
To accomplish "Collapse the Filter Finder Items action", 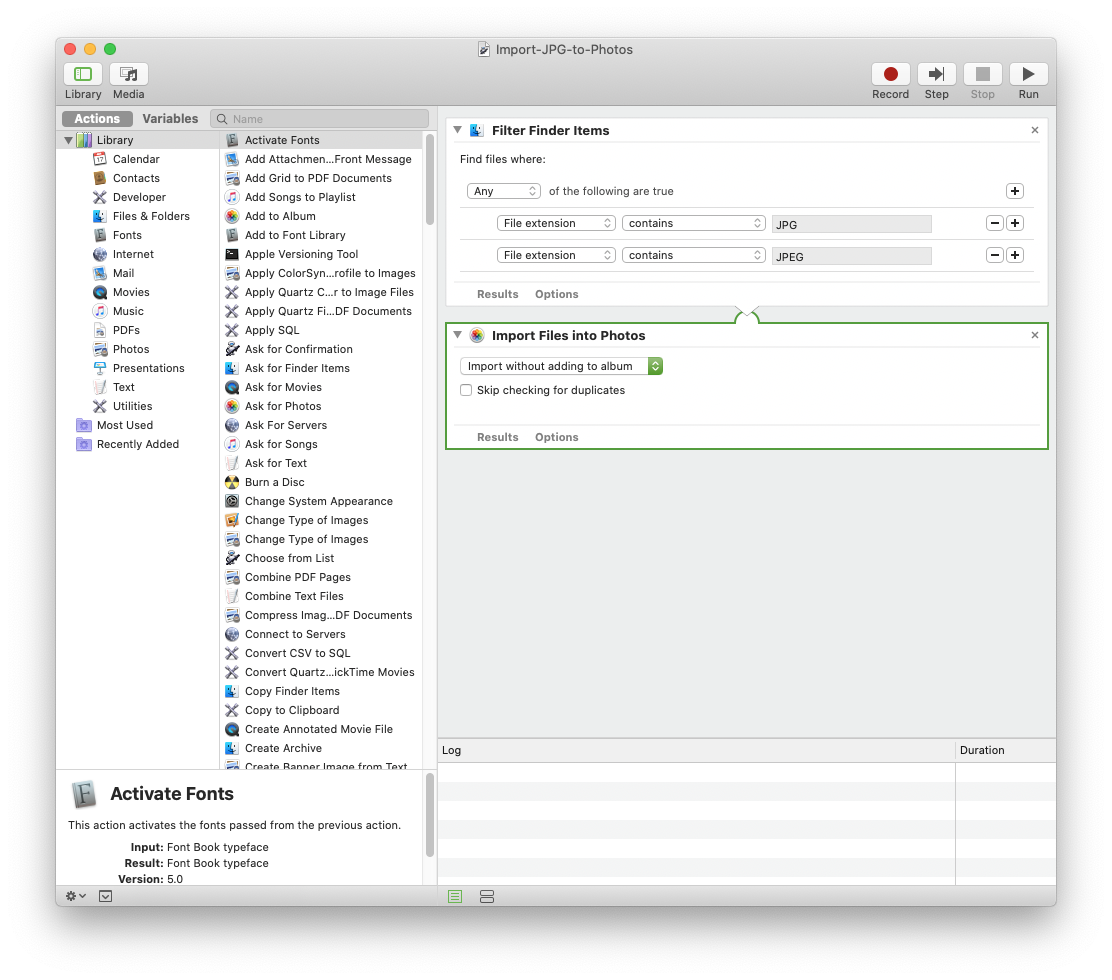I will [x=457, y=130].
